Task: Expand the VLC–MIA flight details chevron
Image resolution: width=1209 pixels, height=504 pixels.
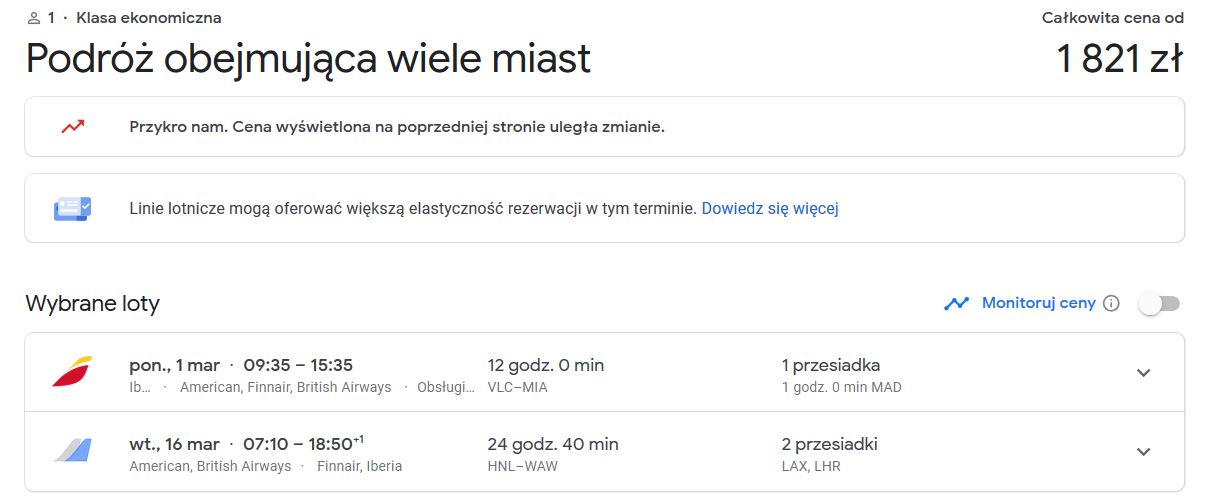Action: pos(1144,373)
